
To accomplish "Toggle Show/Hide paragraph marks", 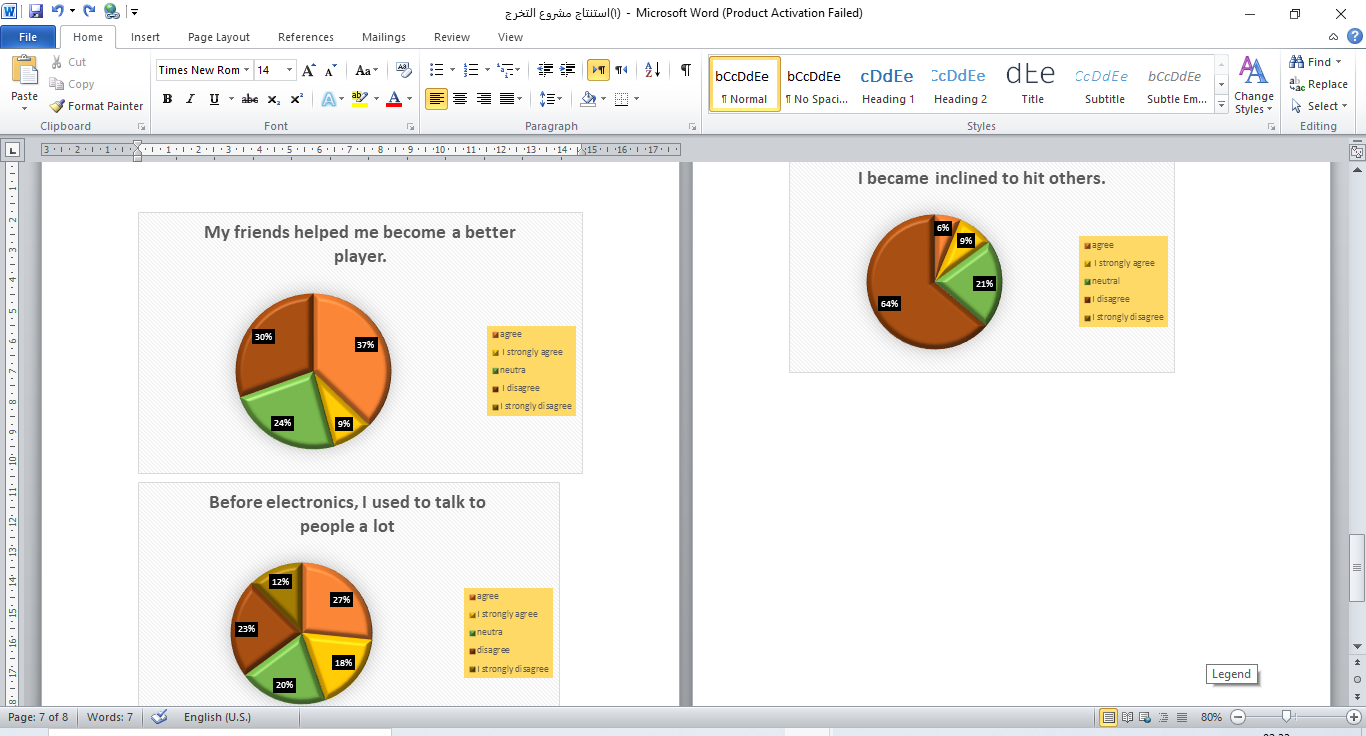I will [684, 70].
